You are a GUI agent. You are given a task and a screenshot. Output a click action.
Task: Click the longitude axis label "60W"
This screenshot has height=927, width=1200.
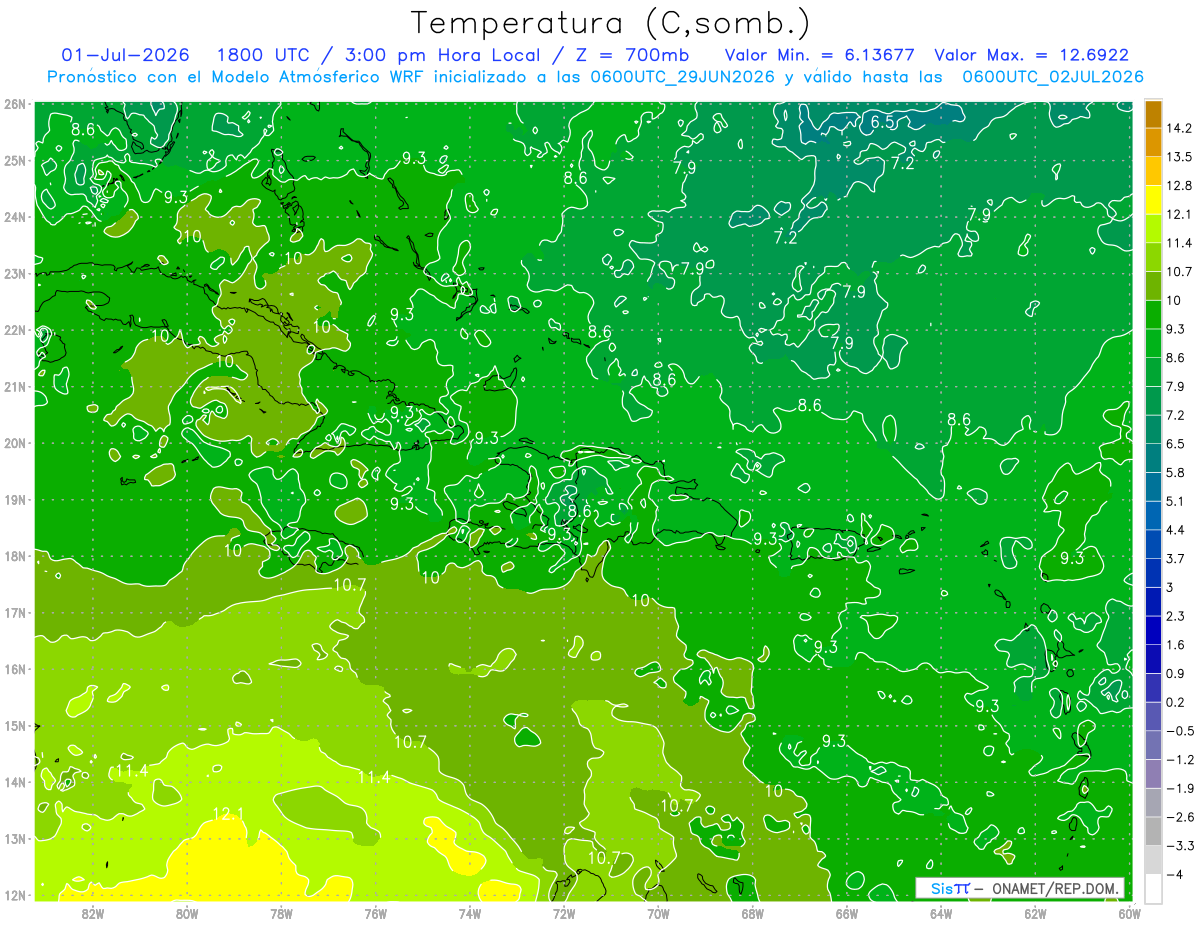click(1130, 912)
